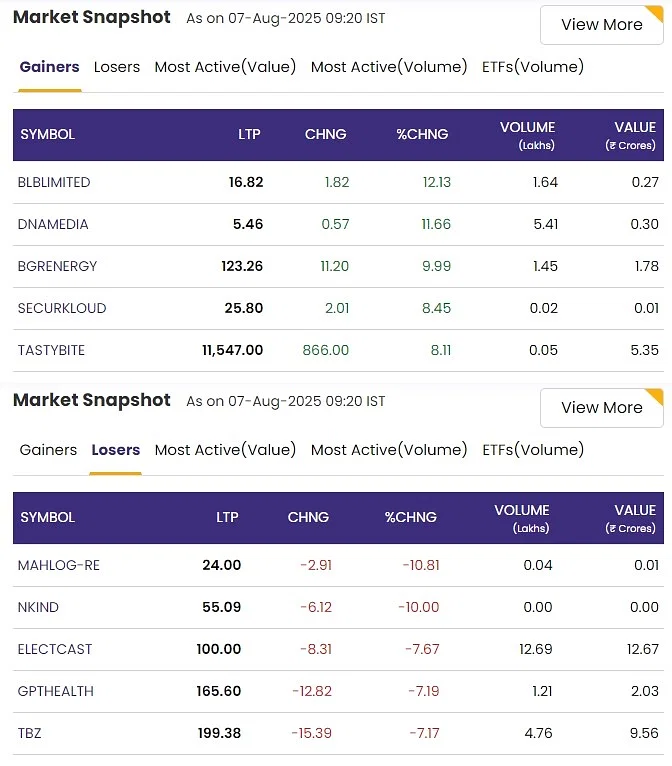Switch to Gainers tab in bottom panel

[x=48, y=450]
